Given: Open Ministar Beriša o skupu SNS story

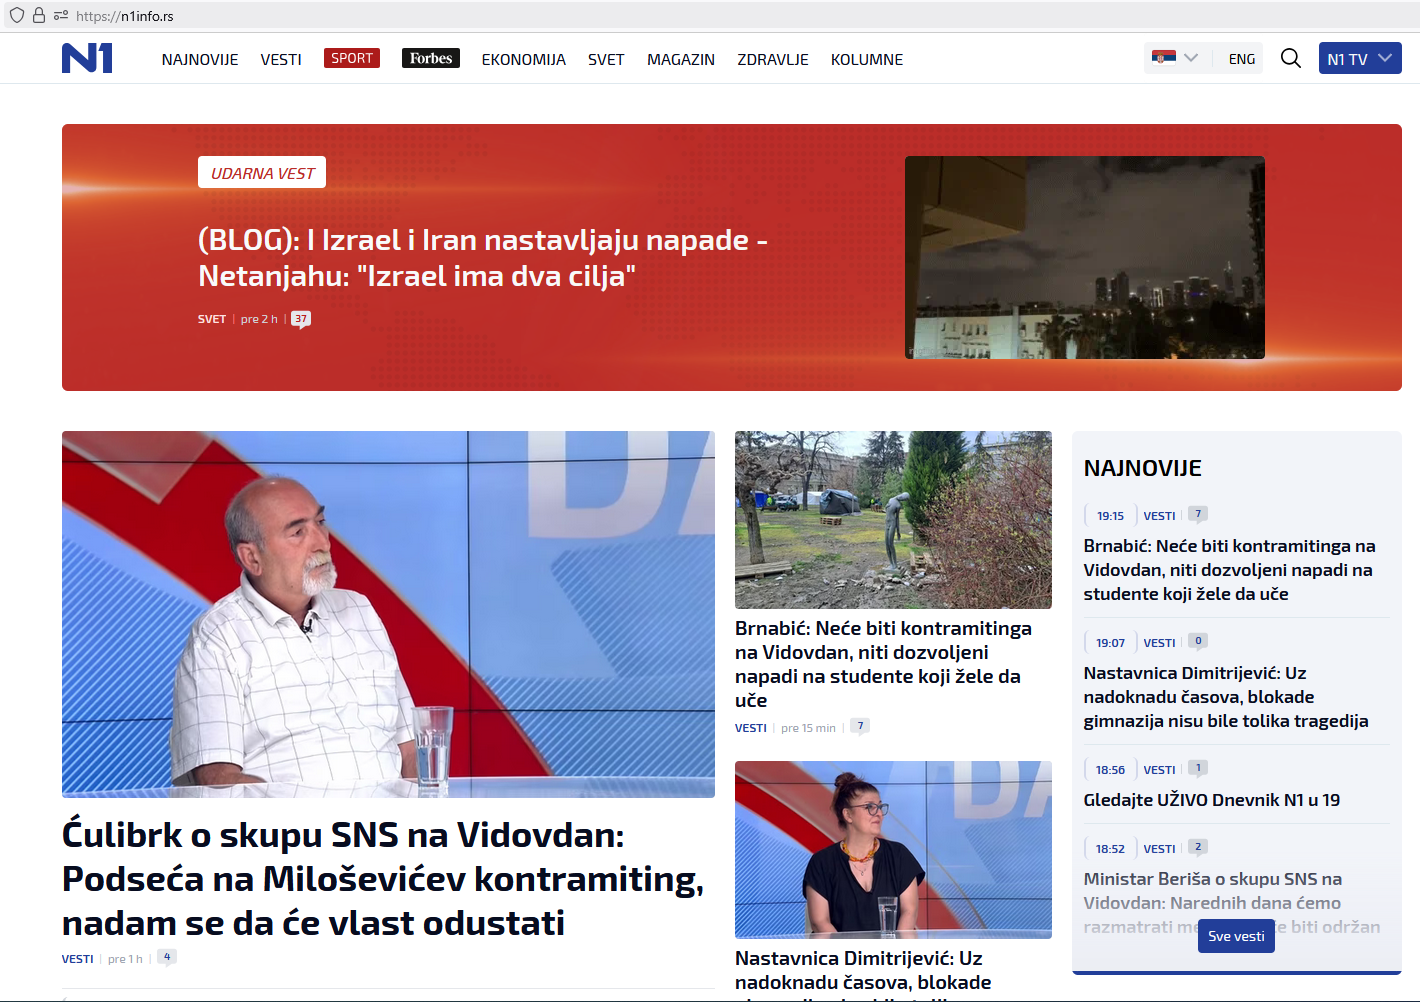Looking at the screenshot, I should tap(1232, 902).
